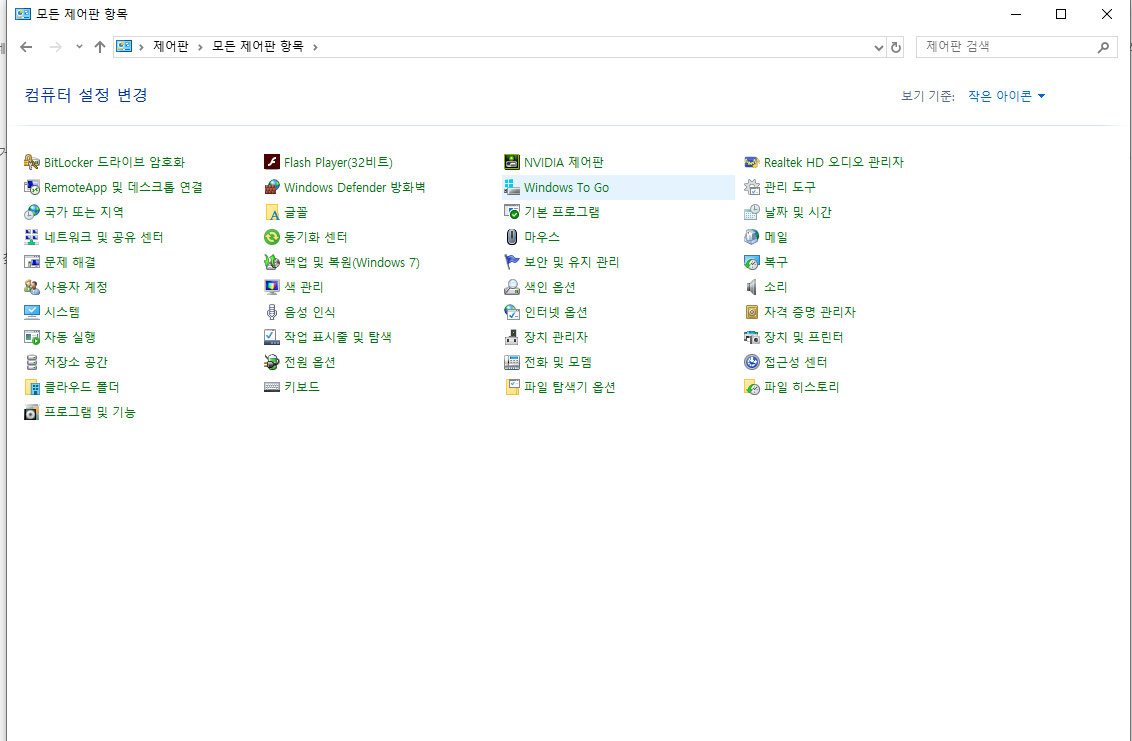Viewport: 1132px width, 741px height.
Task: Click the 전화 및 모뎀 icon
Action: 512,362
